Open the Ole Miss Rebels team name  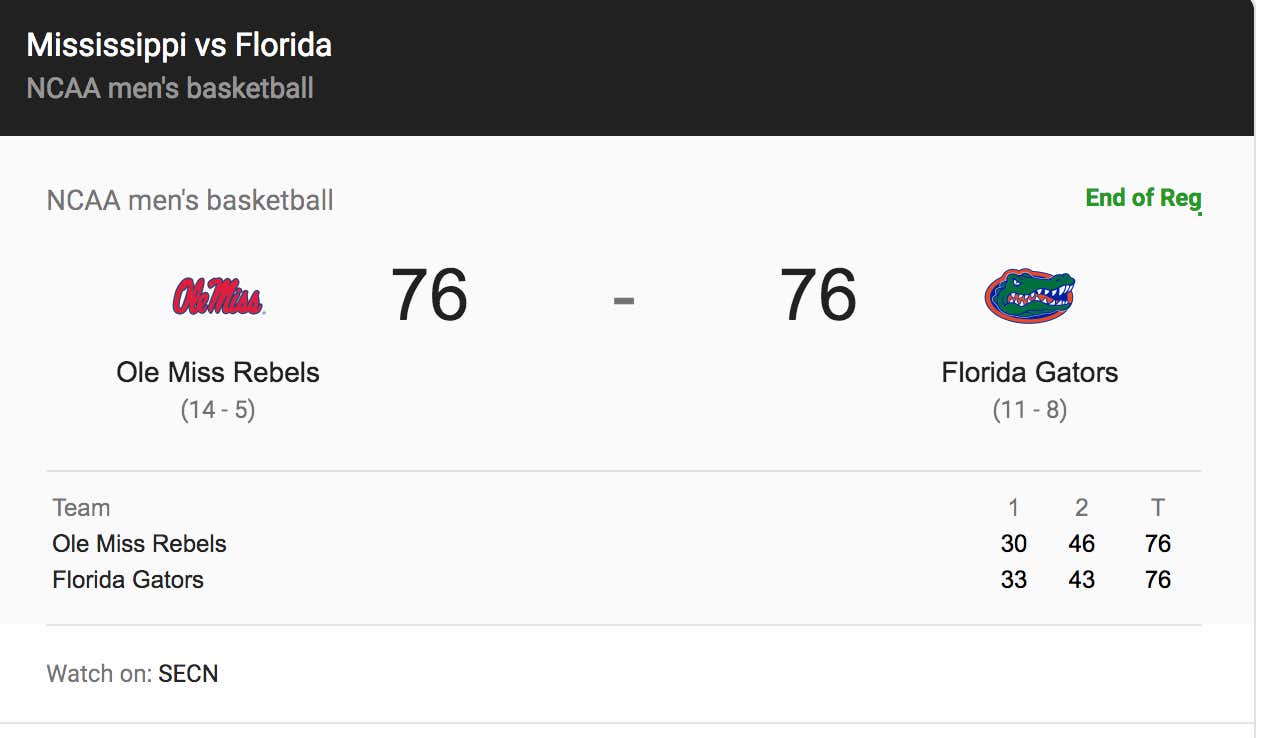pos(218,373)
